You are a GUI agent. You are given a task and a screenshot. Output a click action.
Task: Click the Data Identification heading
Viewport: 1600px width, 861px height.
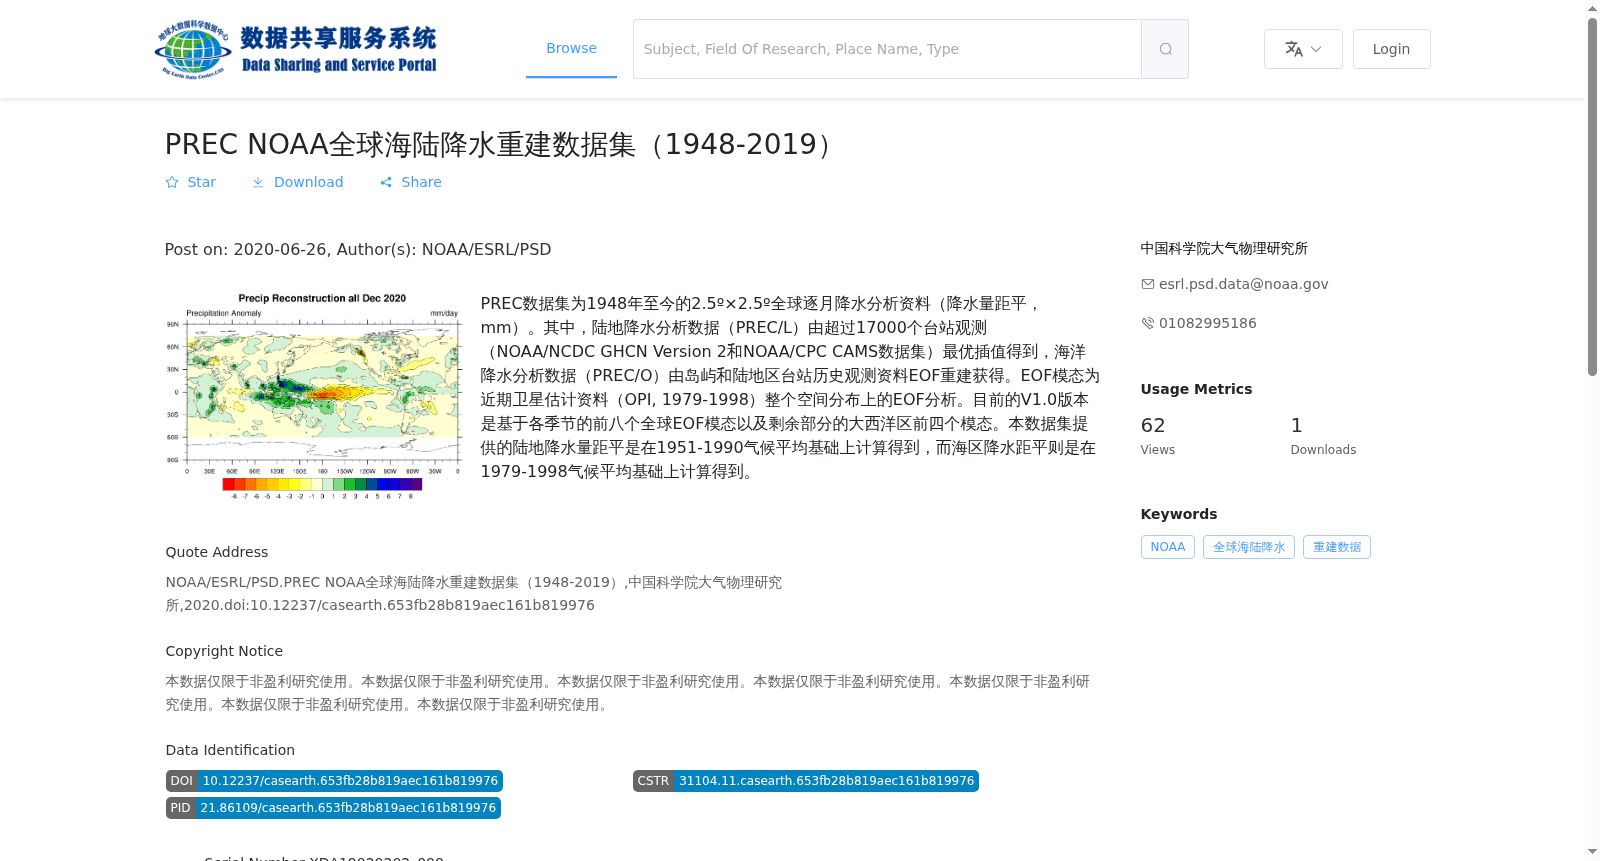click(230, 750)
